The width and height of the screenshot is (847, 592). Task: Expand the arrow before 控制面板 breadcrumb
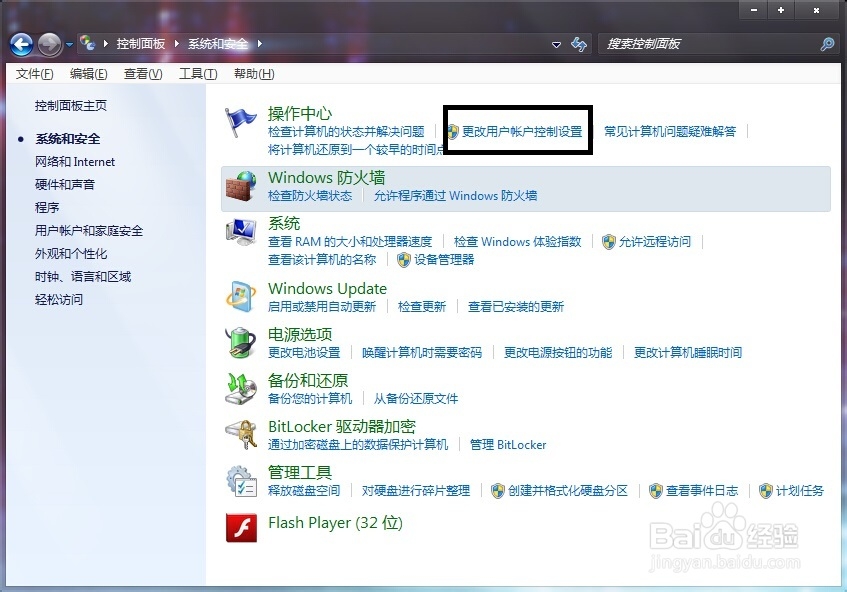(x=105, y=44)
